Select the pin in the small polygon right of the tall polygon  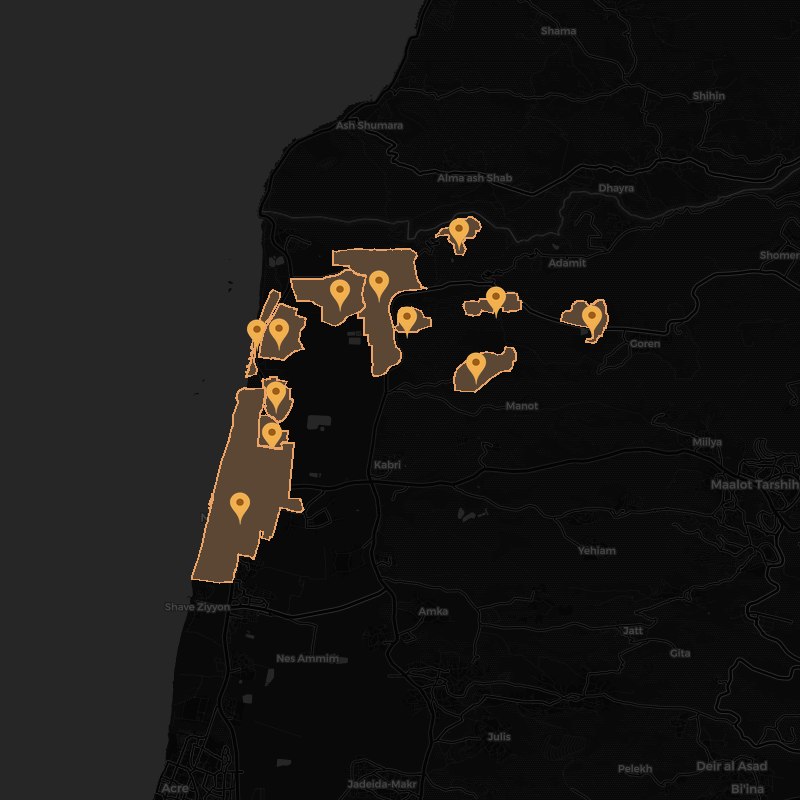[406, 320]
